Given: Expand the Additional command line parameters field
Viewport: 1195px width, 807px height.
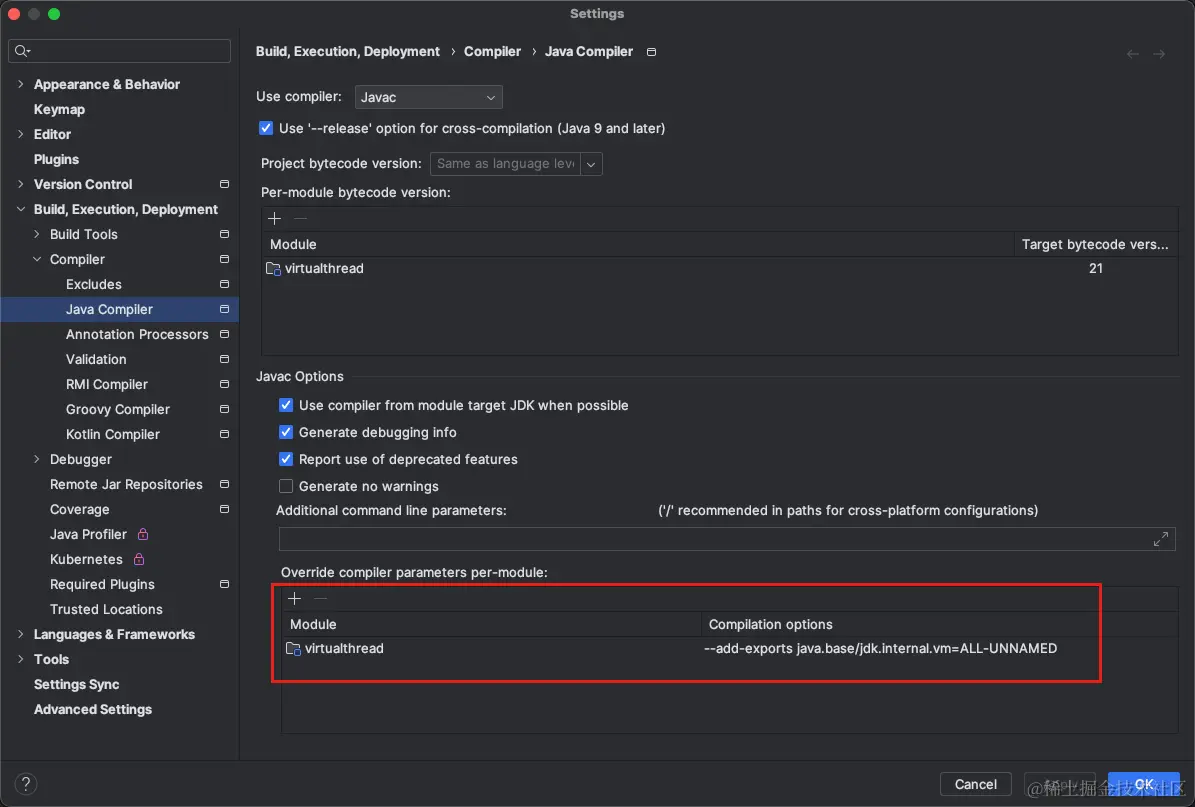Looking at the screenshot, I should (x=1161, y=538).
